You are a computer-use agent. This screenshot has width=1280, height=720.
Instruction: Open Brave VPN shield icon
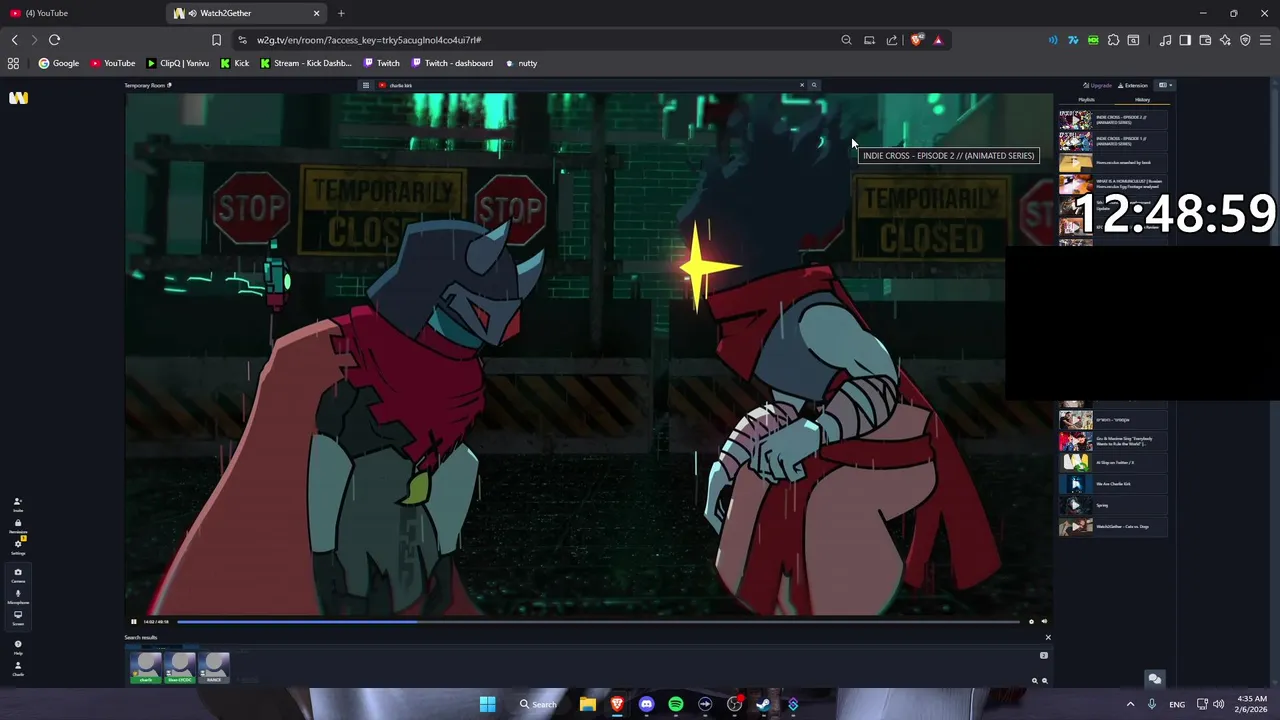(1245, 40)
